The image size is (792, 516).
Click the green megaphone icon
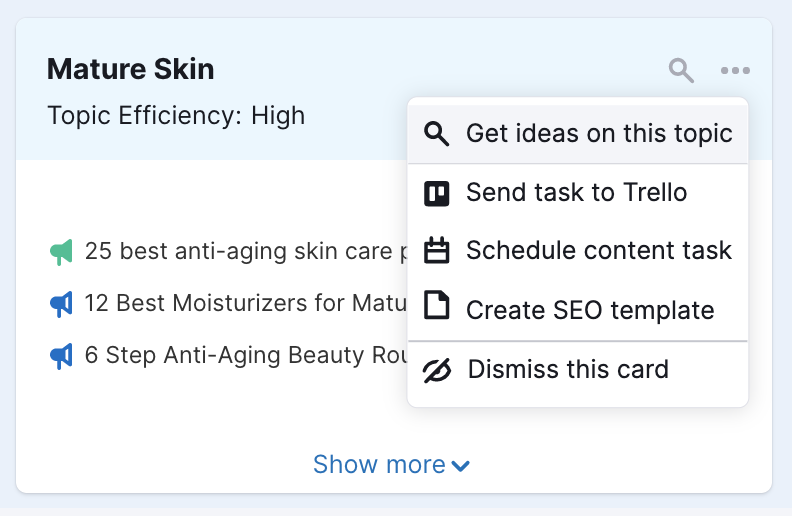[x=61, y=252]
